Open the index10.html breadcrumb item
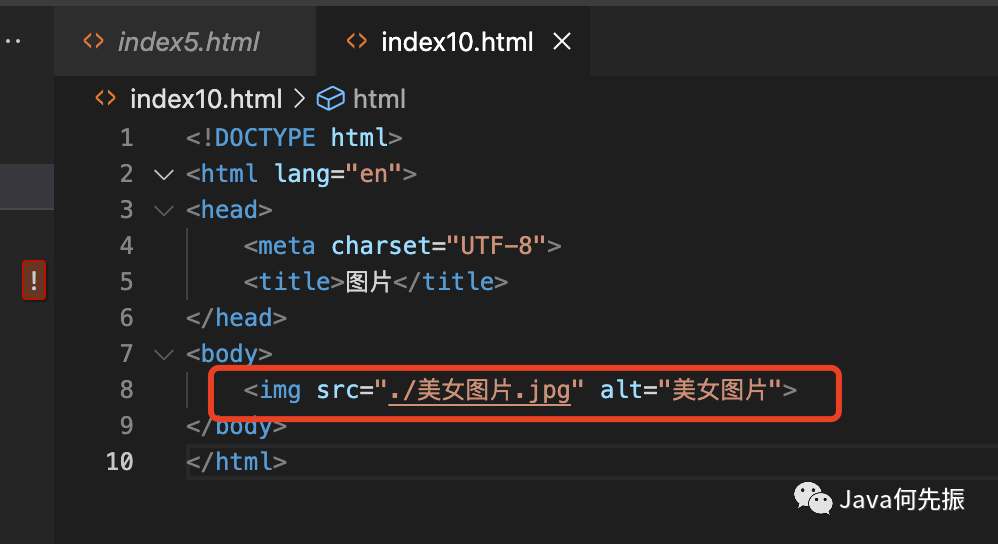 pyautogui.click(x=205, y=99)
